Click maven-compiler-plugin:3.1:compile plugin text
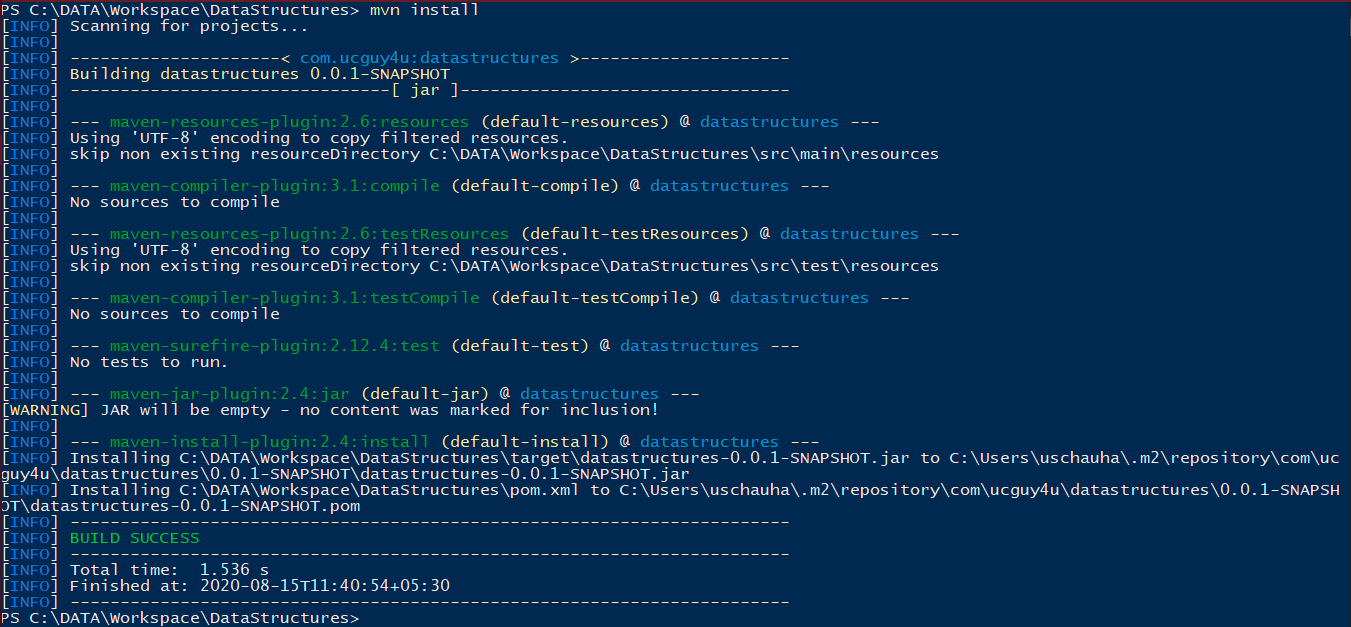The width and height of the screenshot is (1351, 627). pos(274,186)
